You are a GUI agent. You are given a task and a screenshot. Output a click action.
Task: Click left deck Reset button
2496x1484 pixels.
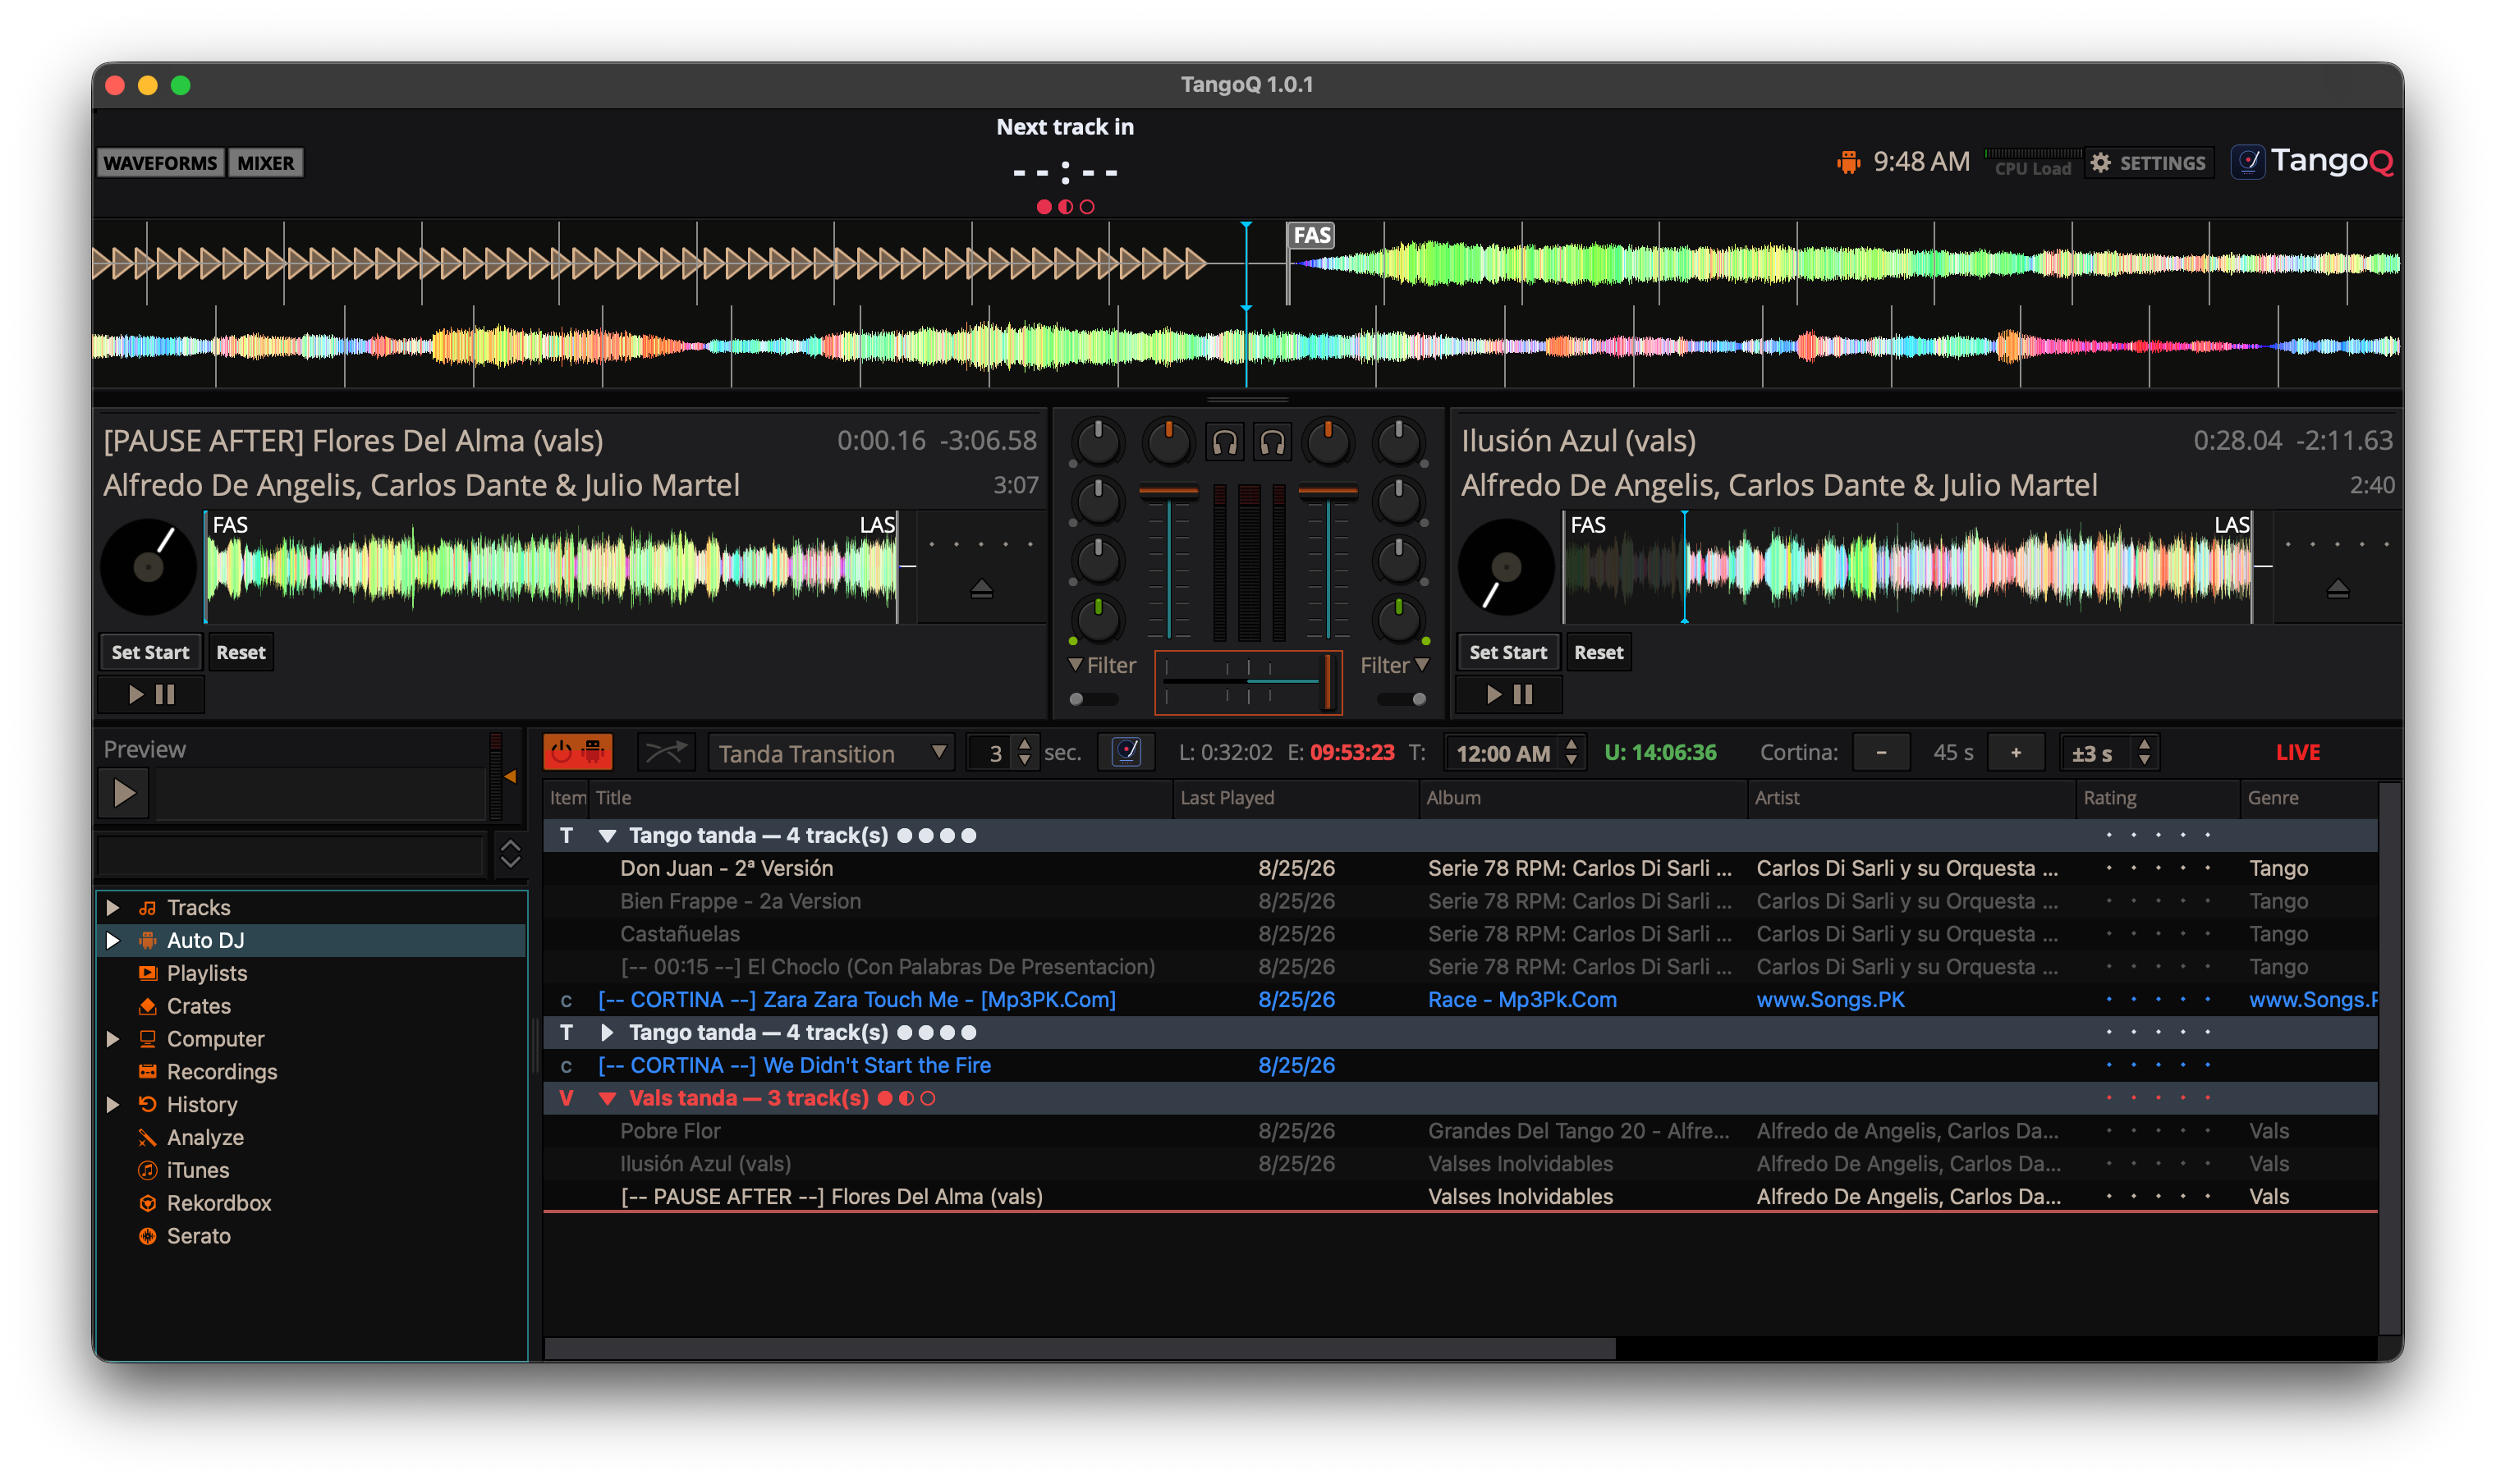point(240,652)
